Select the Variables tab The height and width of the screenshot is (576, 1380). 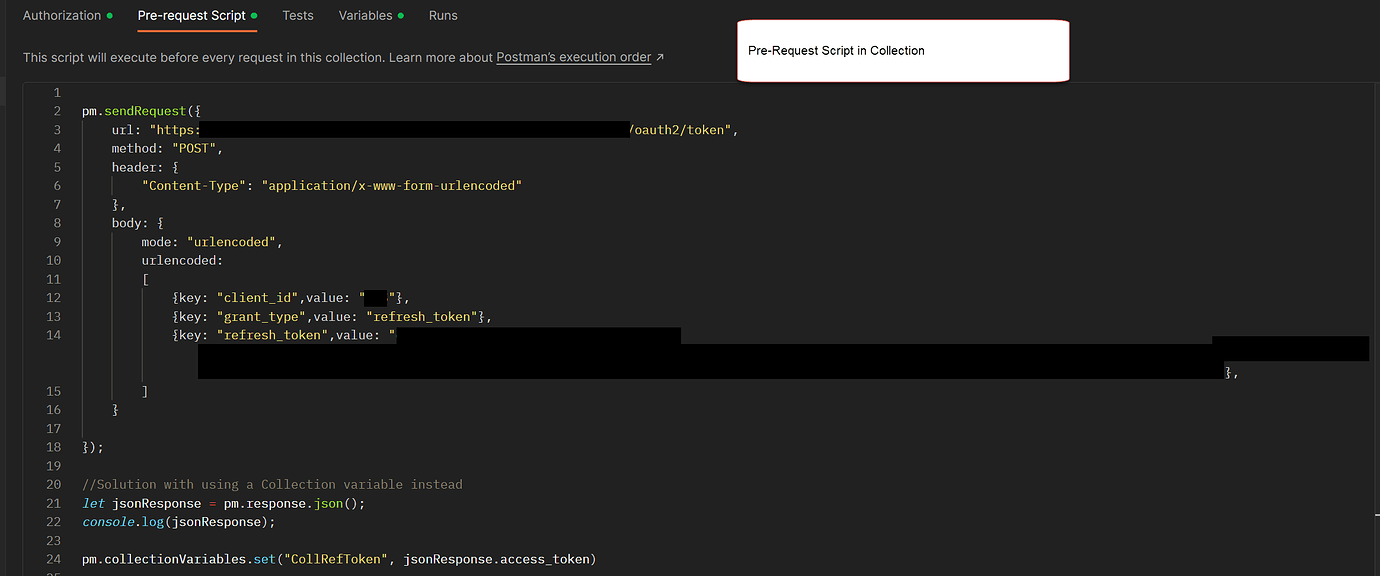tap(366, 15)
